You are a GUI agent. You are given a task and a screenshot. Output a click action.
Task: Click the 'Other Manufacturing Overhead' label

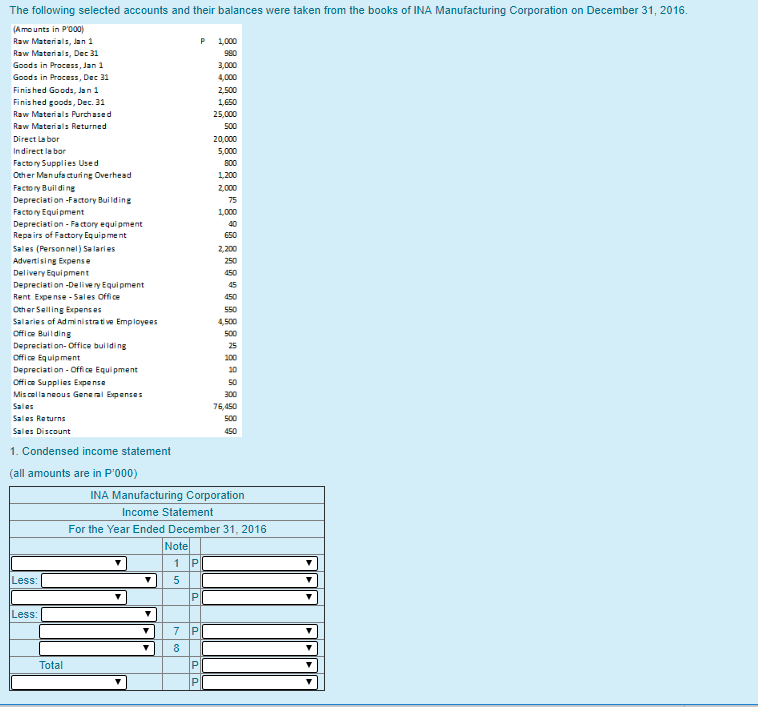tap(72, 175)
